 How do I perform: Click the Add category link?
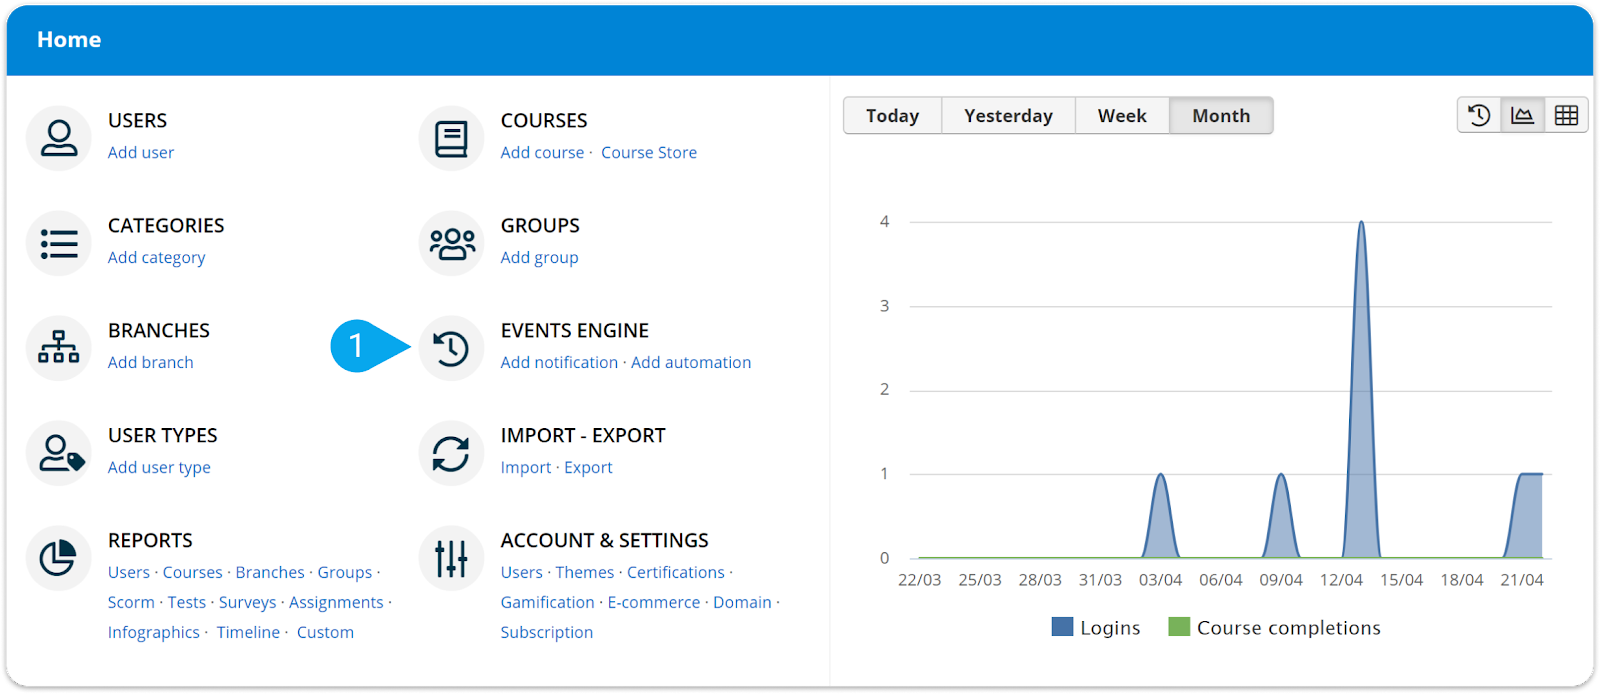tap(157, 257)
